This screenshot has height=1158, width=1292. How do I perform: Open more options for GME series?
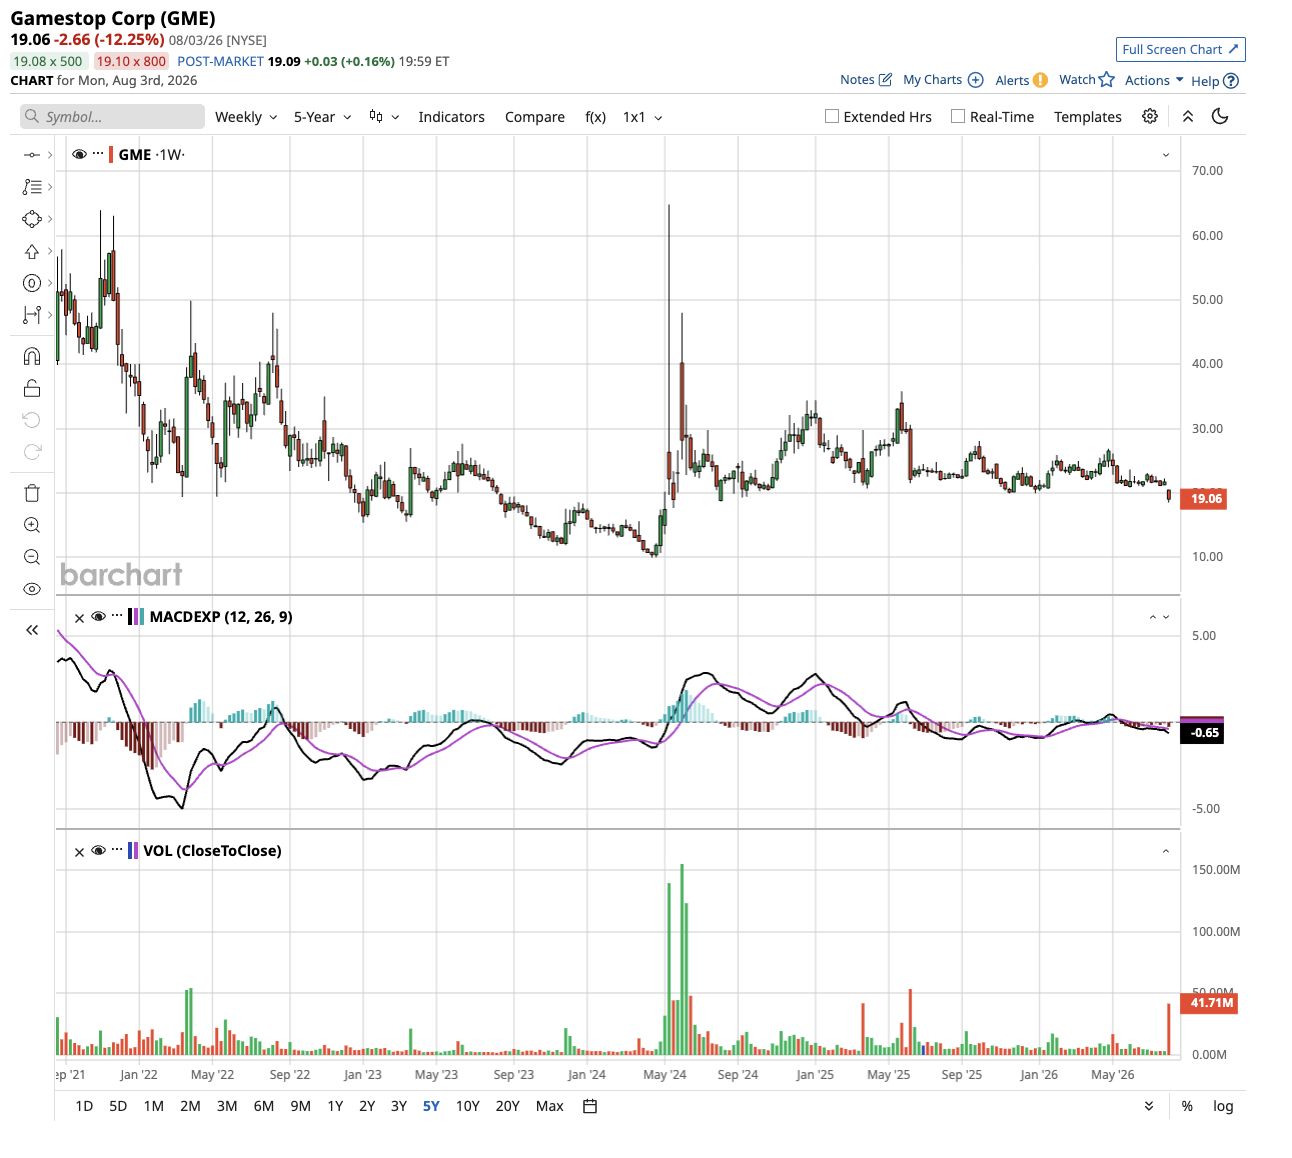pos(98,154)
